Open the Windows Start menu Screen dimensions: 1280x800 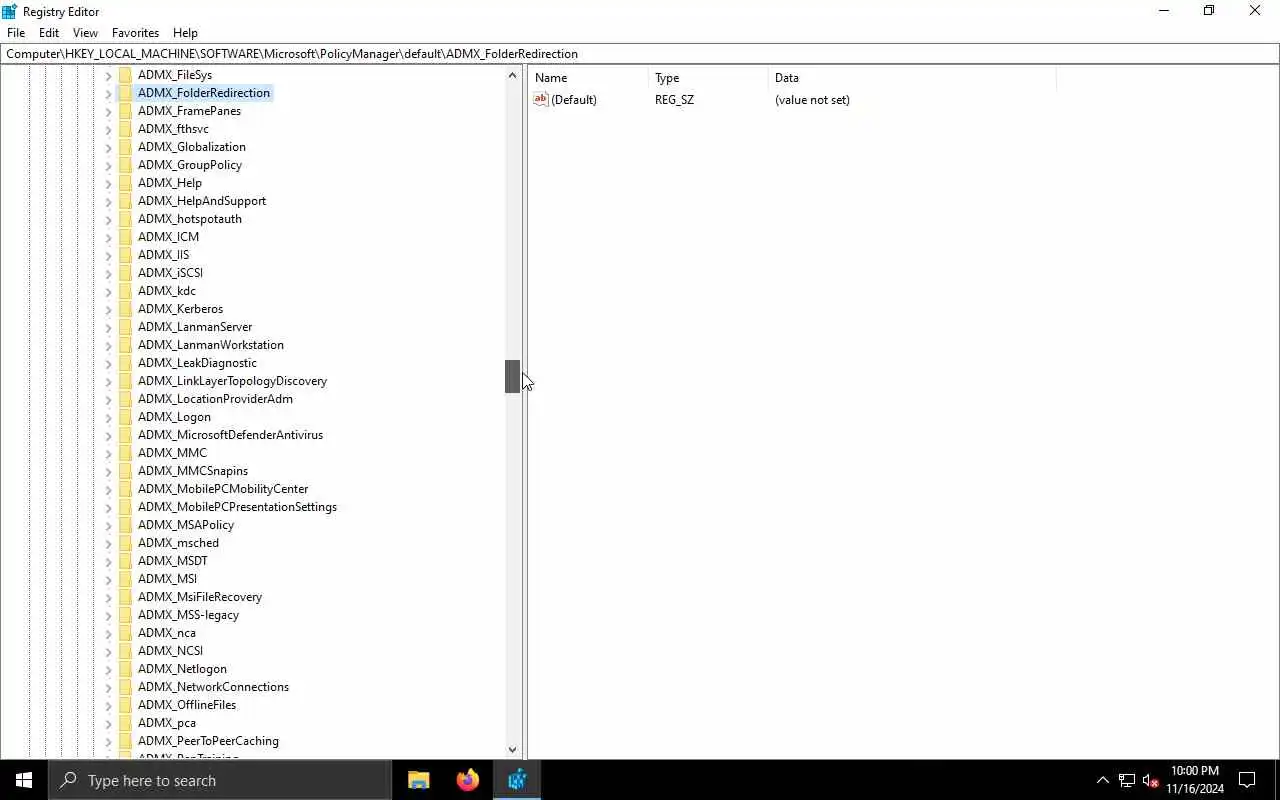(x=24, y=780)
